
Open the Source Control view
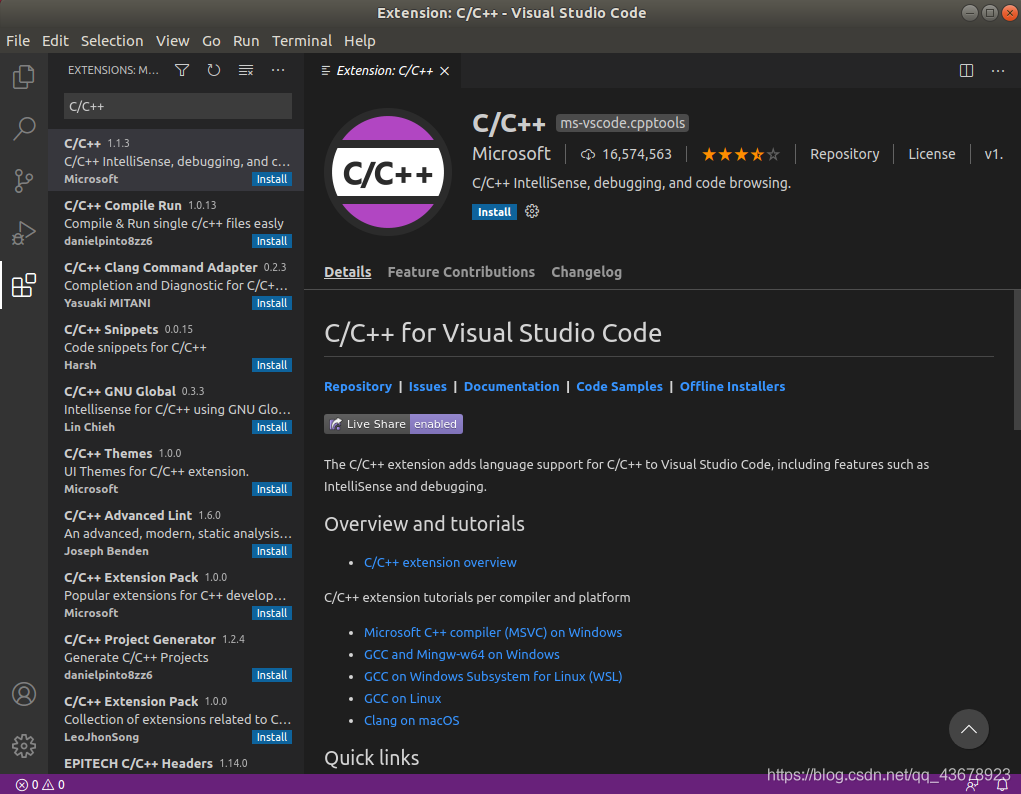tap(23, 180)
